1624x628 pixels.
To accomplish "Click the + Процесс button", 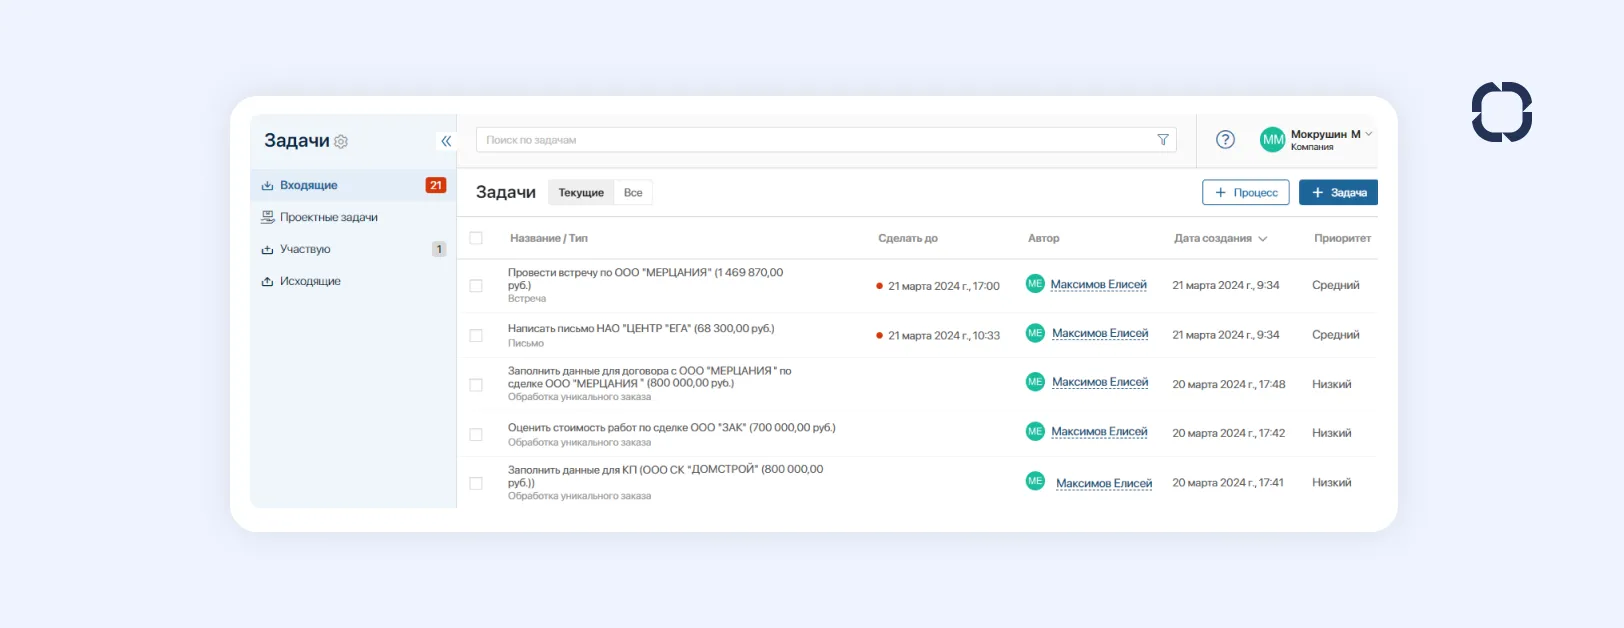I will point(1245,193).
